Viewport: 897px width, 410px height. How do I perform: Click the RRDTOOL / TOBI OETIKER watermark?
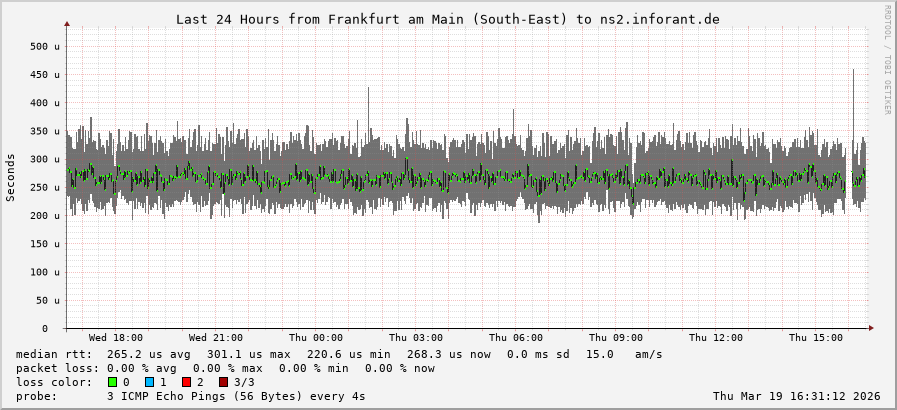coord(887,59)
